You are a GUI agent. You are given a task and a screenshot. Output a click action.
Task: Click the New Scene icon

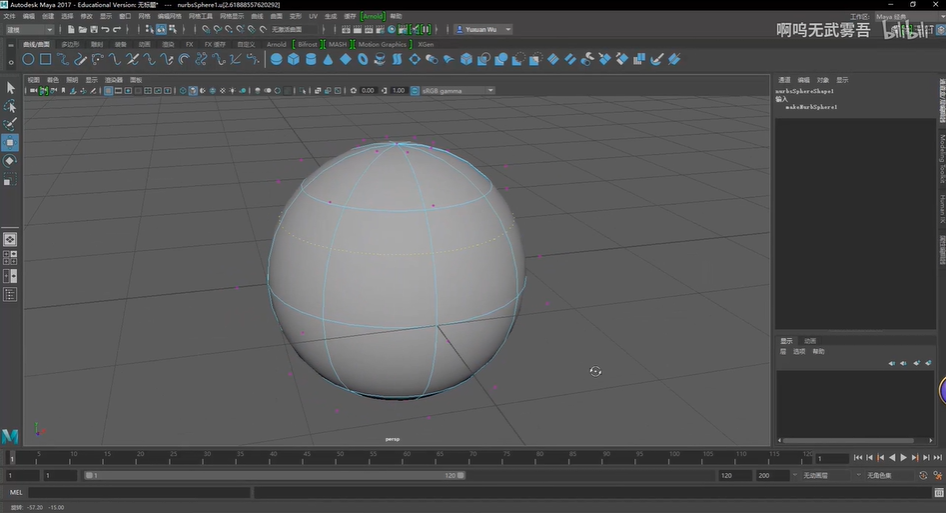click(71, 29)
